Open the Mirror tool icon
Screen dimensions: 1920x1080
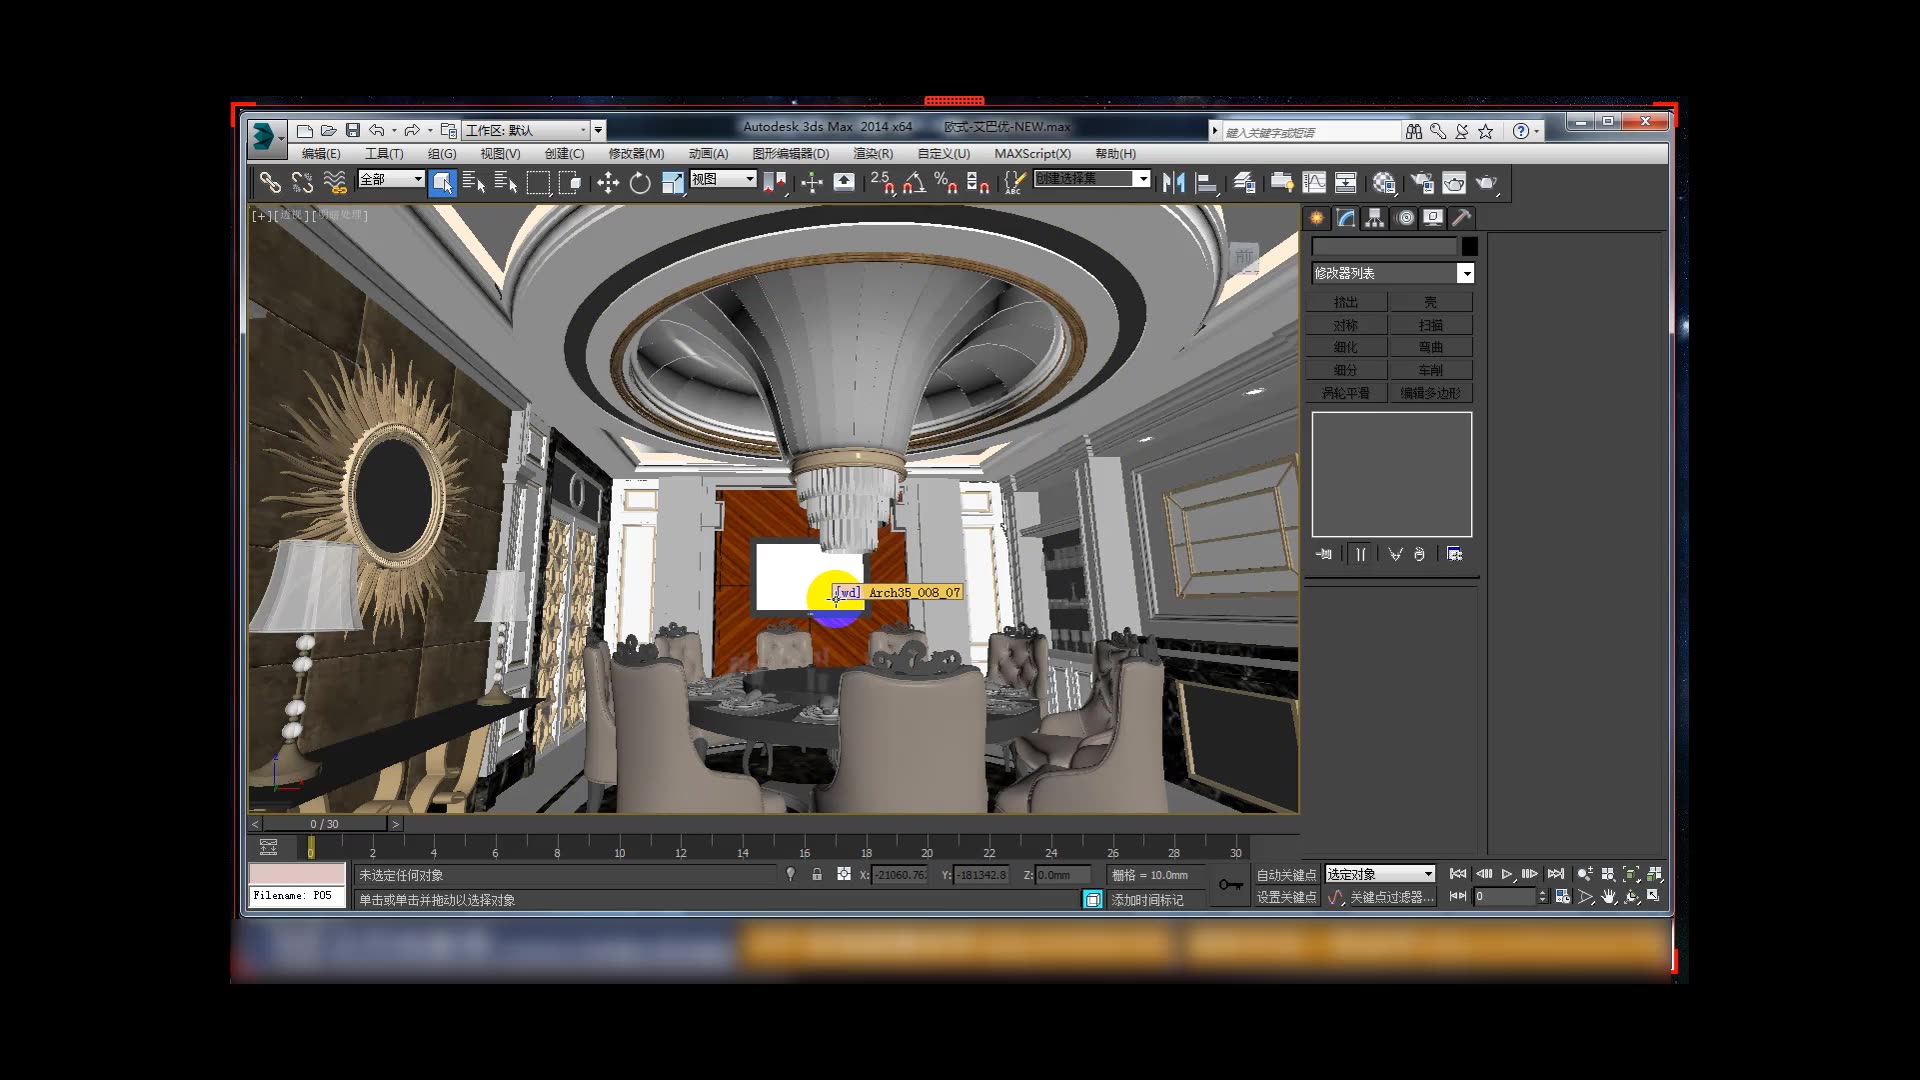tap(1173, 183)
